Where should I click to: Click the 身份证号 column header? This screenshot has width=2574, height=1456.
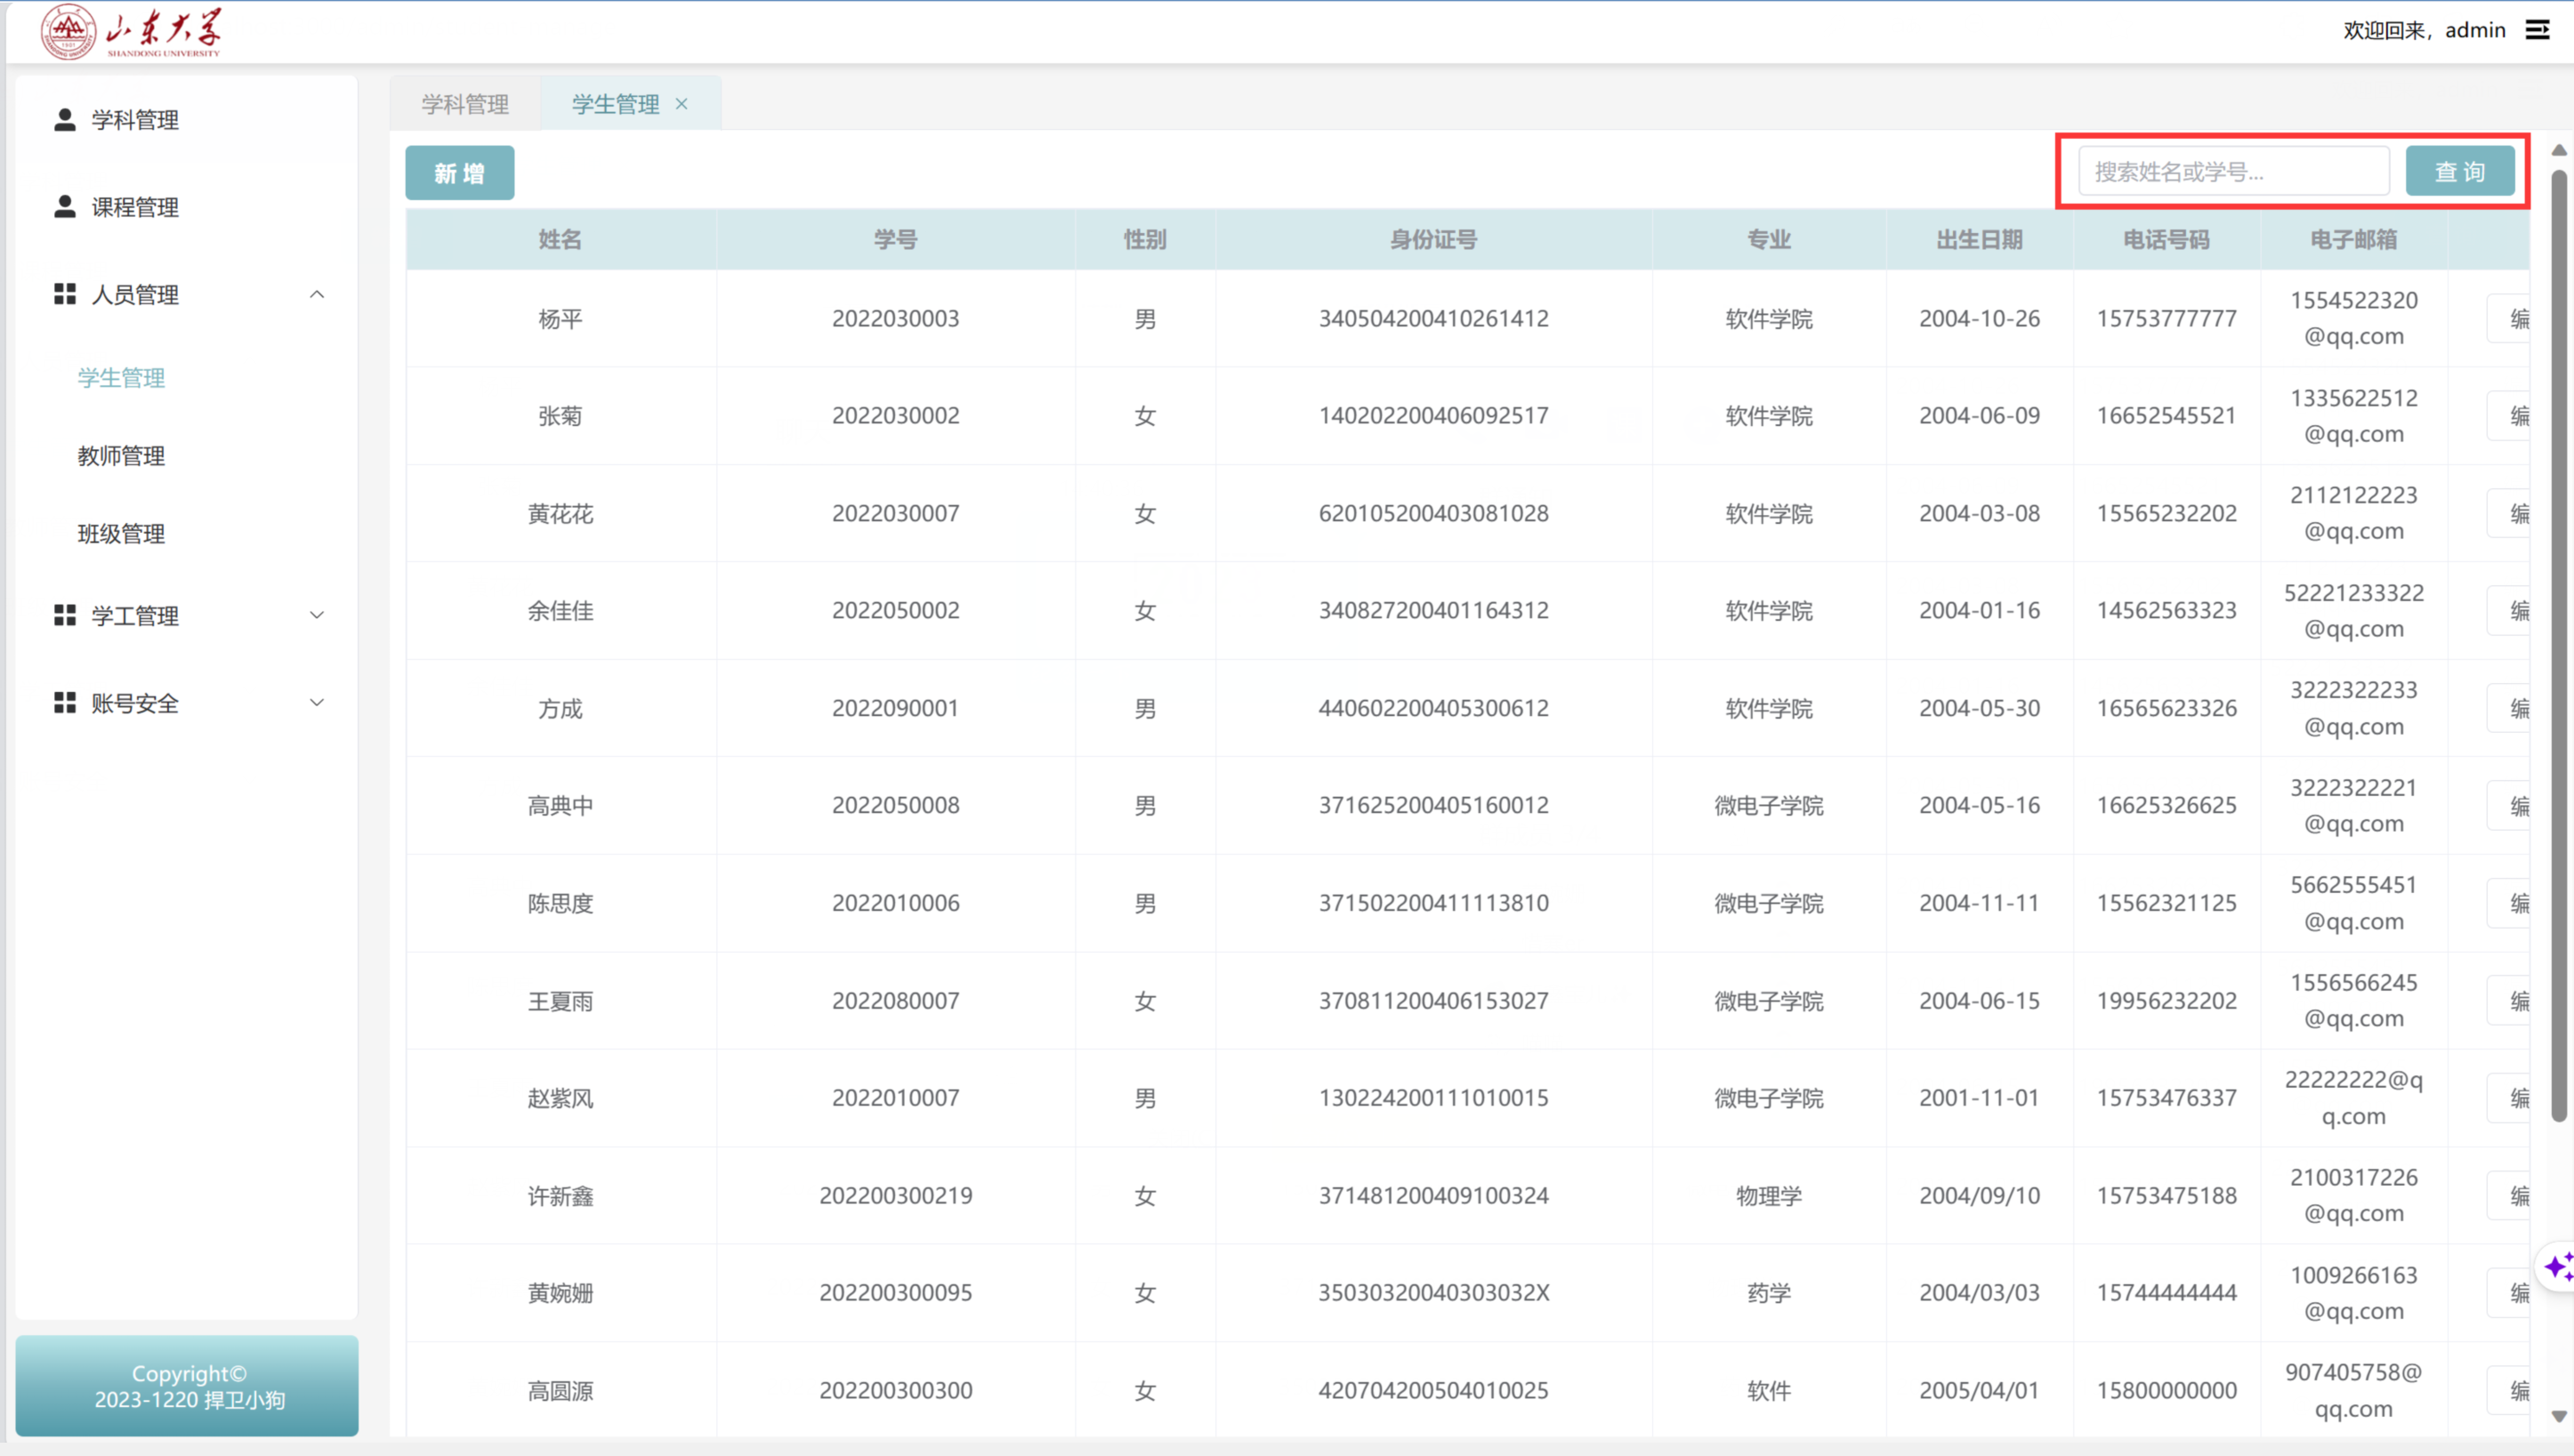click(x=1434, y=240)
